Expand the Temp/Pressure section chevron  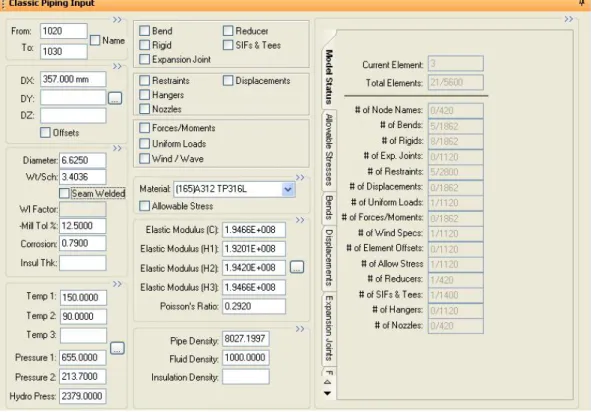(x=117, y=284)
